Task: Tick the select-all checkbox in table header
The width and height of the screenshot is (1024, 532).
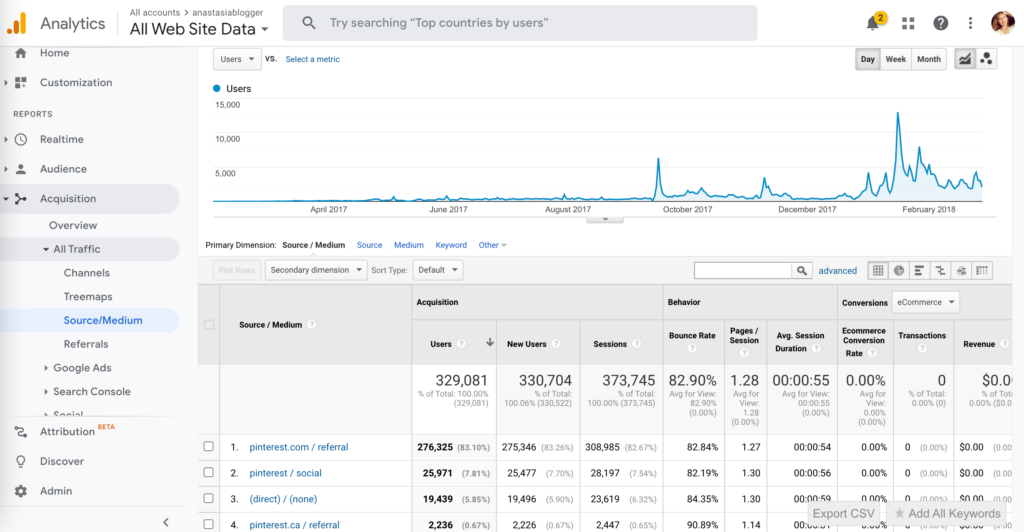Action: 209,324
